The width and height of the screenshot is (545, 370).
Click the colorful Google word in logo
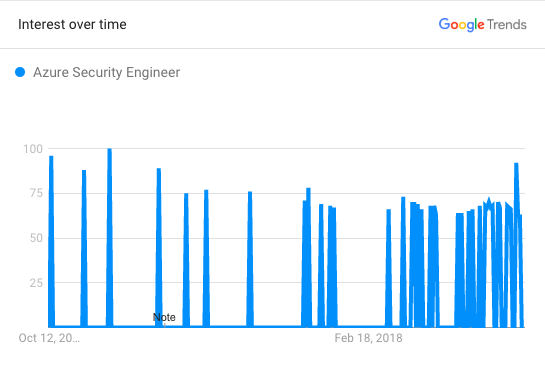(x=461, y=25)
